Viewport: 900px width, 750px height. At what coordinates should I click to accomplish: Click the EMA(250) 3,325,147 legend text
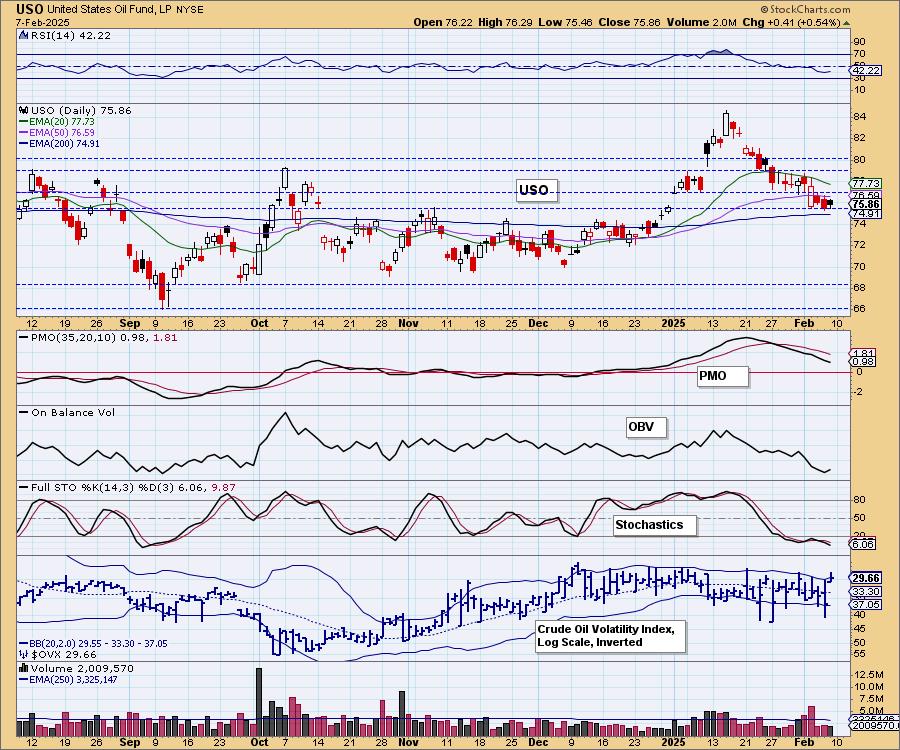(75, 679)
